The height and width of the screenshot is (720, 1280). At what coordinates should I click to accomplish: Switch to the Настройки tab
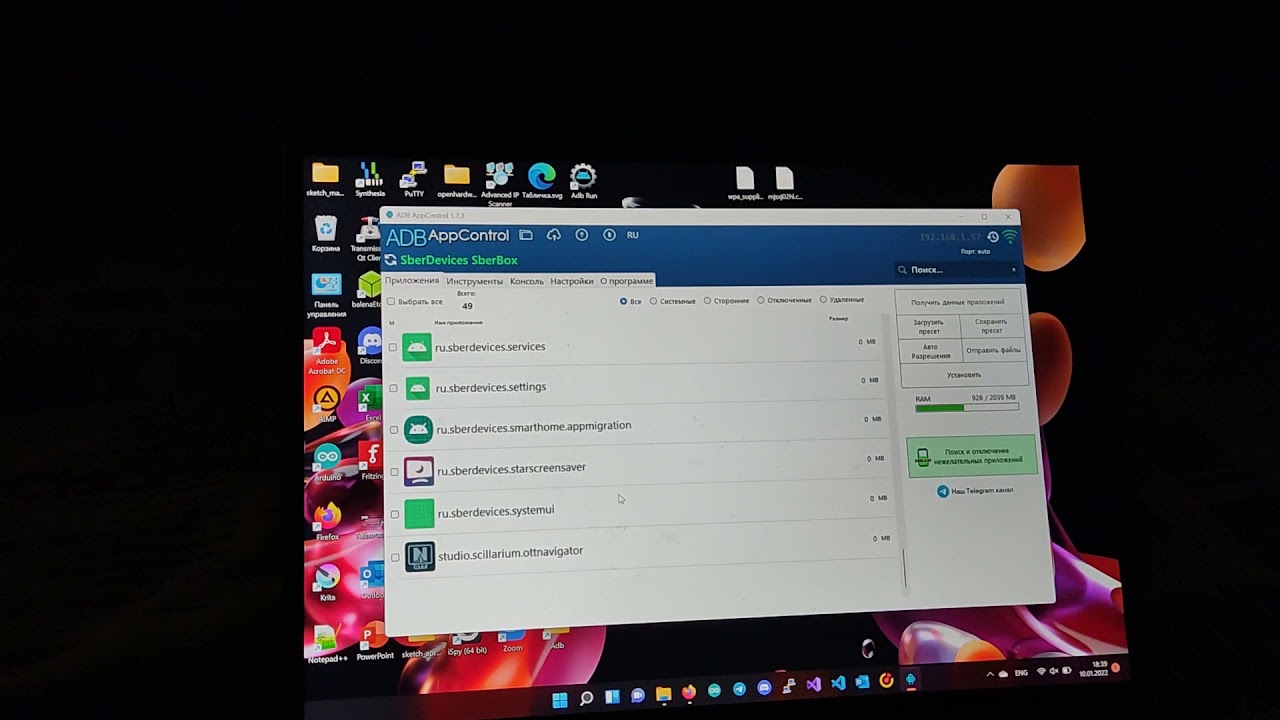pos(572,282)
